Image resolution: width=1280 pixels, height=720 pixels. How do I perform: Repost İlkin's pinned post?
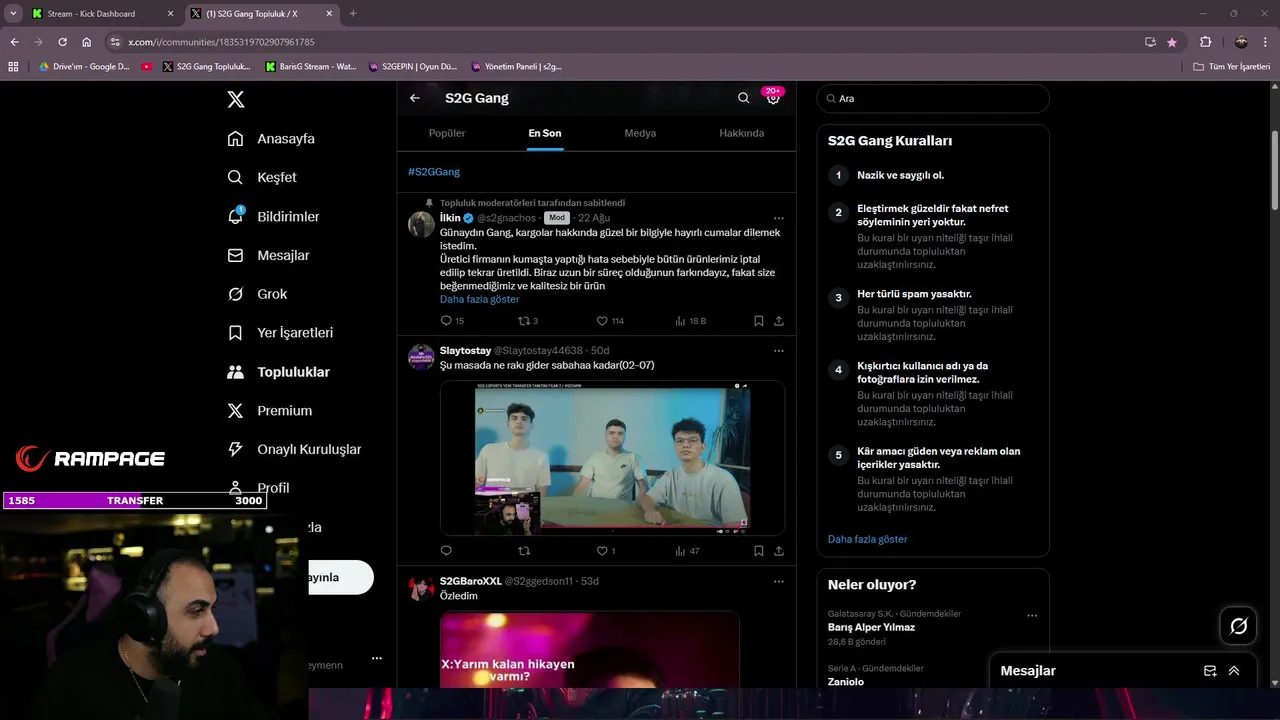click(523, 321)
